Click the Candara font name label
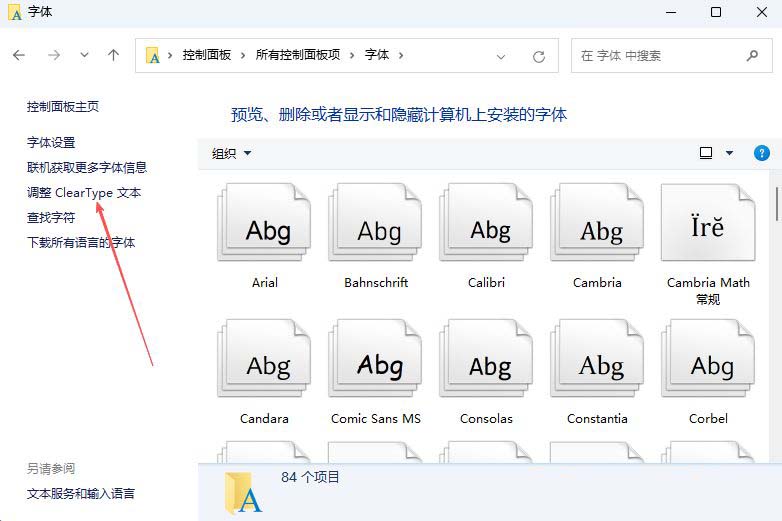 click(264, 419)
